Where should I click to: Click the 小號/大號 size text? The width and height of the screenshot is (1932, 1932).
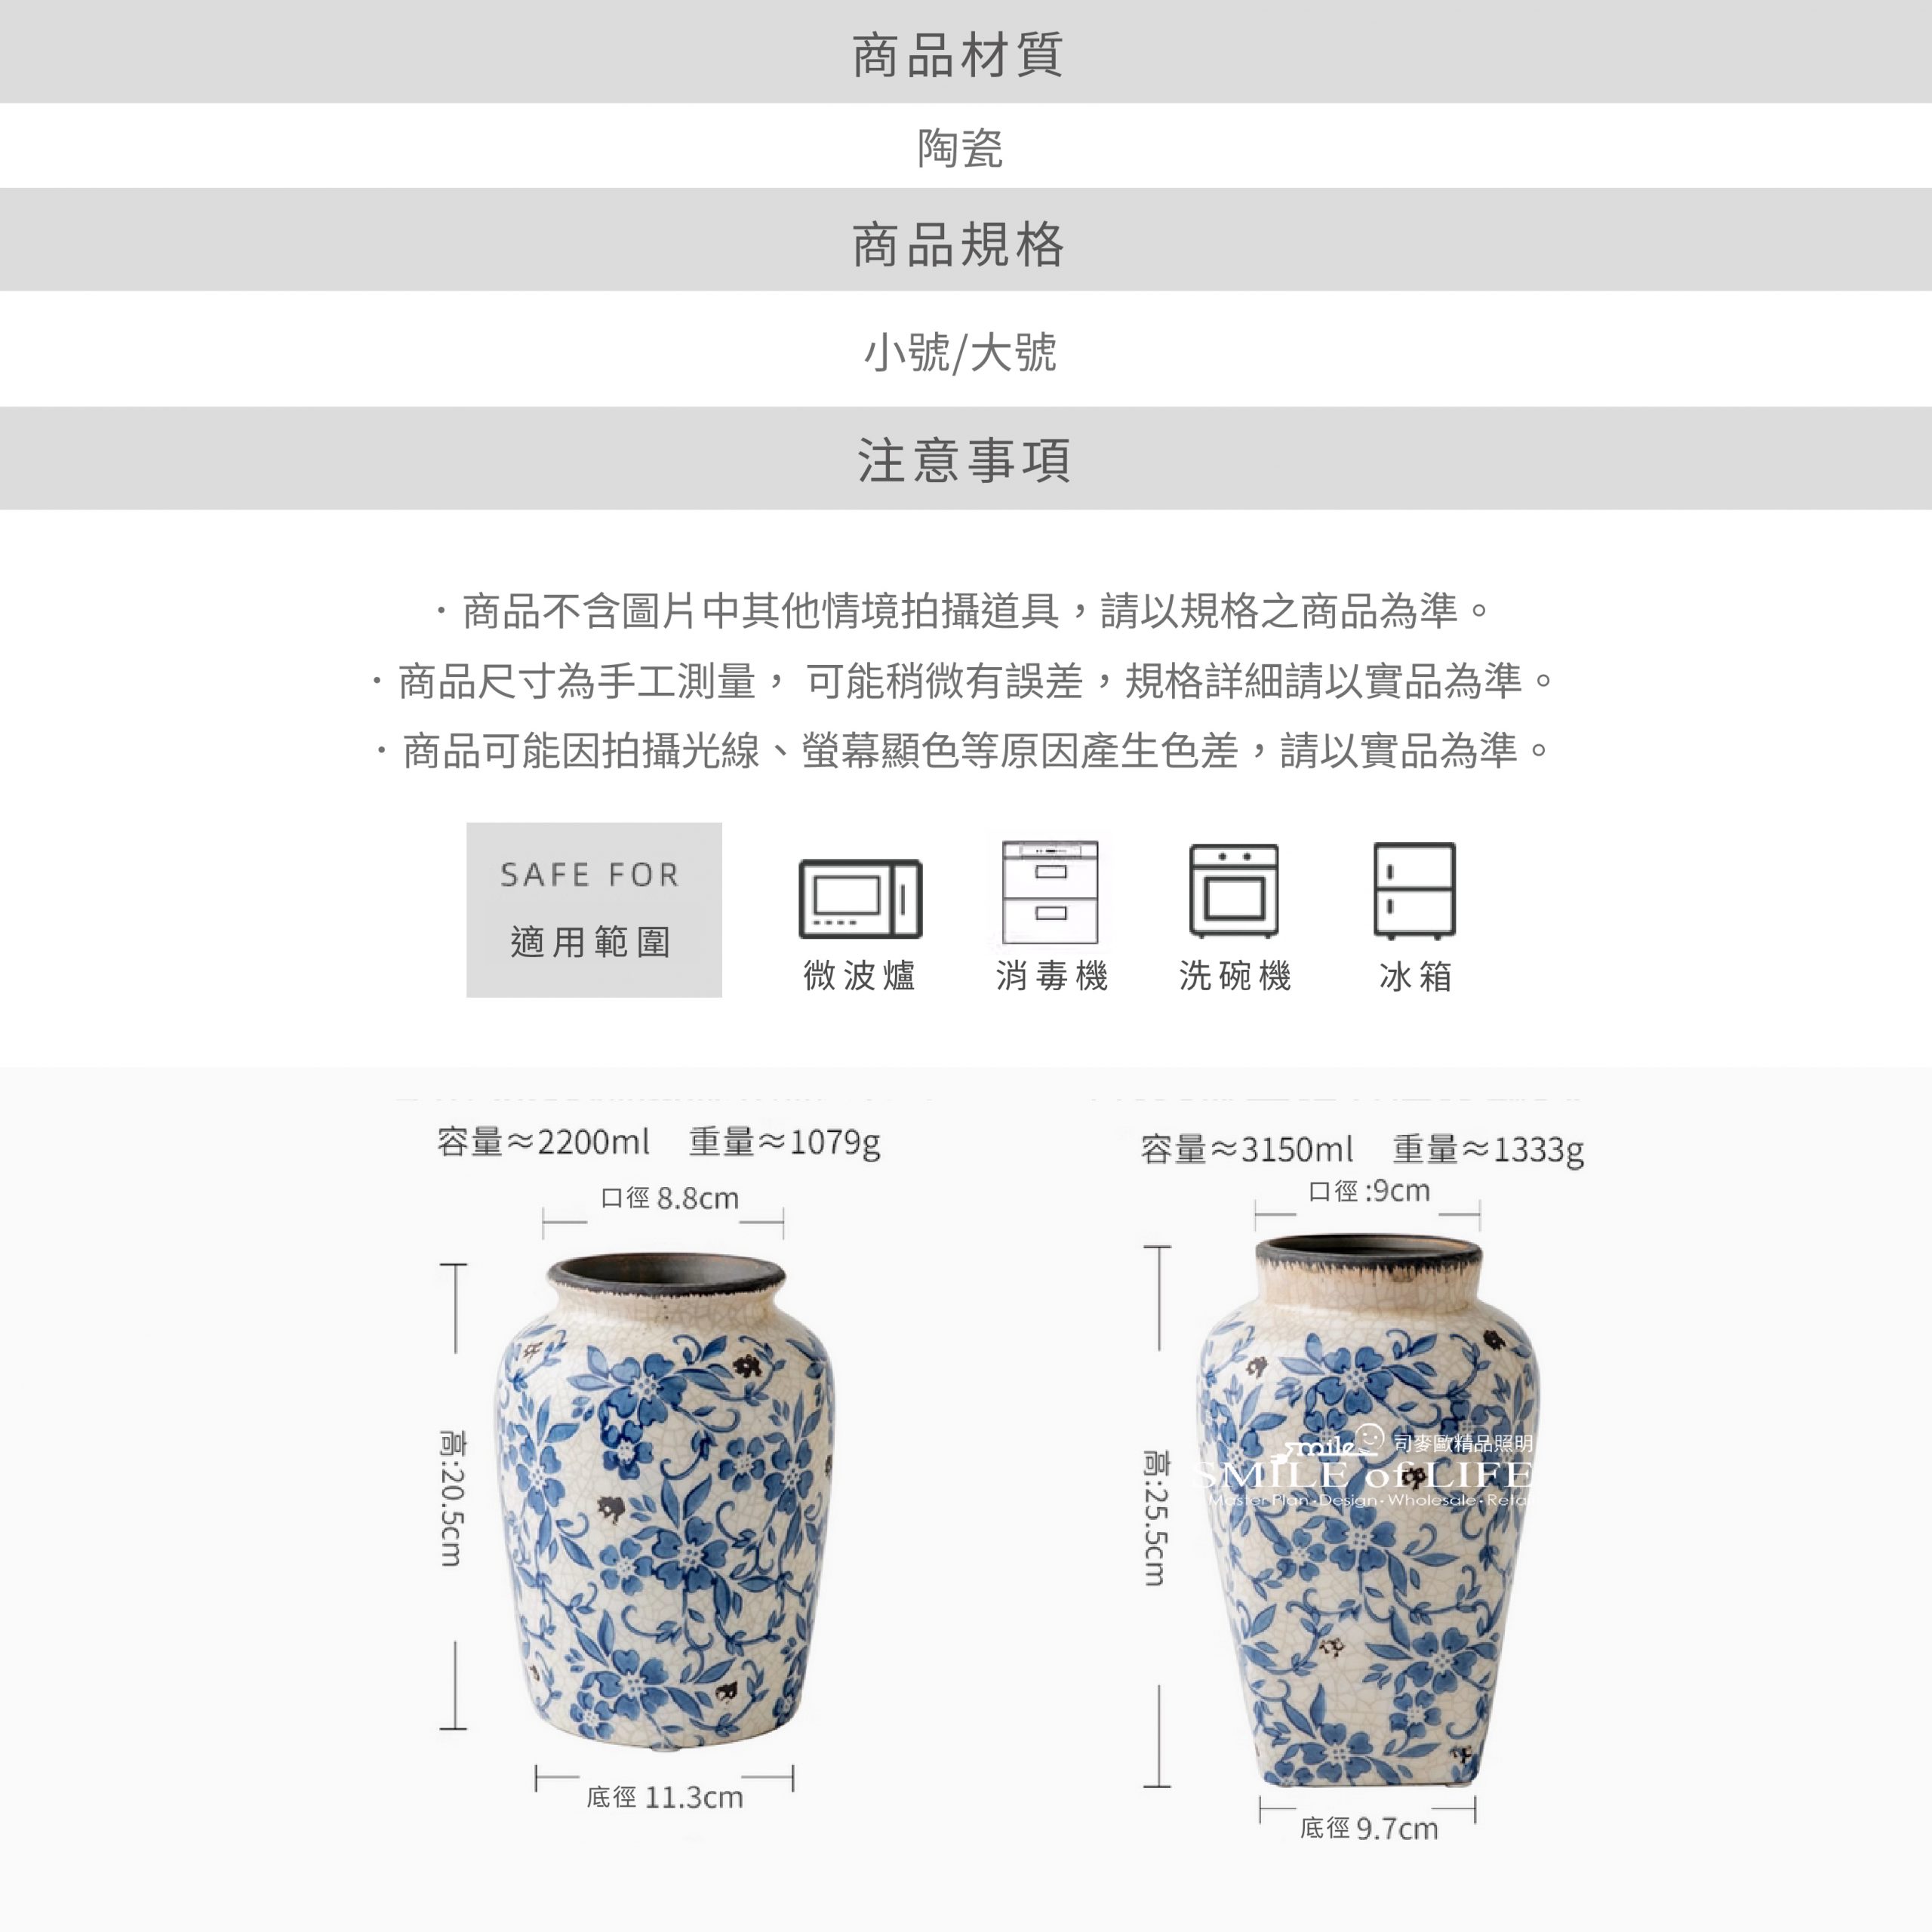tap(960, 352)
